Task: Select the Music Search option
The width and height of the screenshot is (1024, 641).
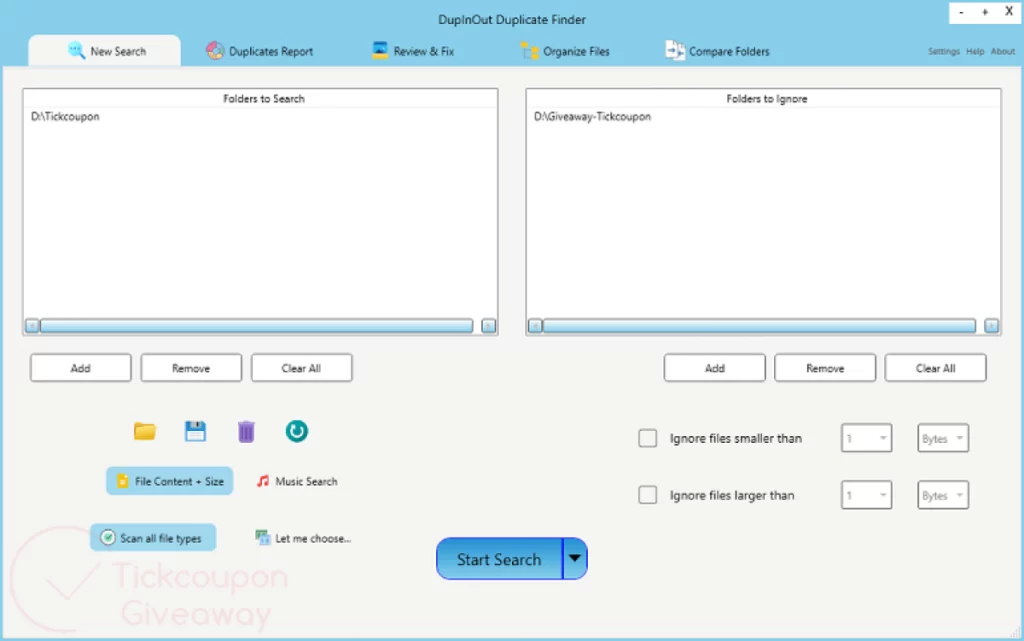Action: 297,481
